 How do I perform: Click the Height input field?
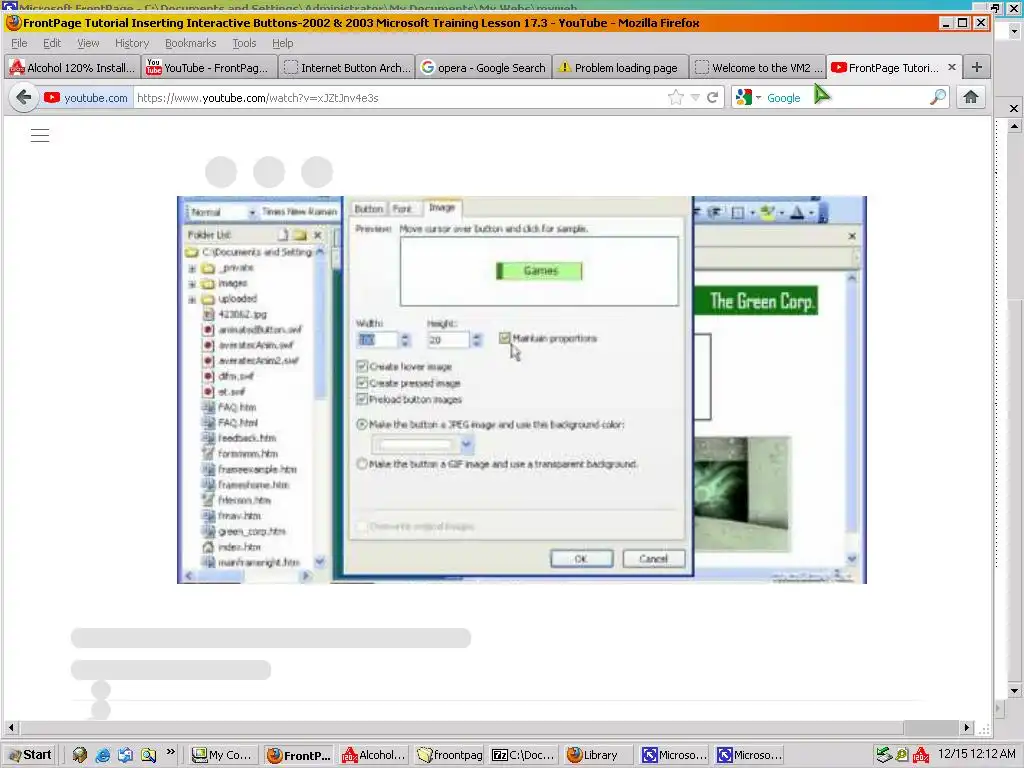coord(449,340)
